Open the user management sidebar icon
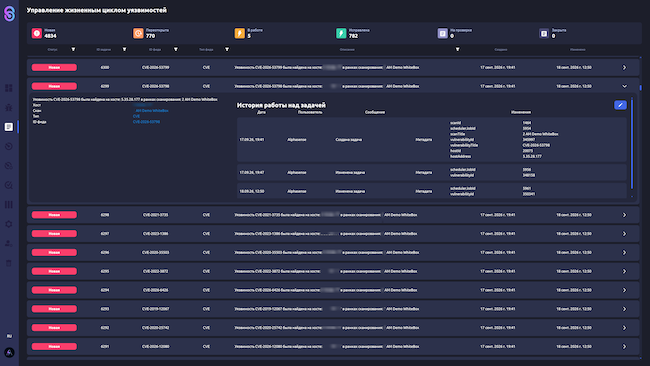Image resolution: width=650 pixels, height=366 pixels. coord(9,244)
